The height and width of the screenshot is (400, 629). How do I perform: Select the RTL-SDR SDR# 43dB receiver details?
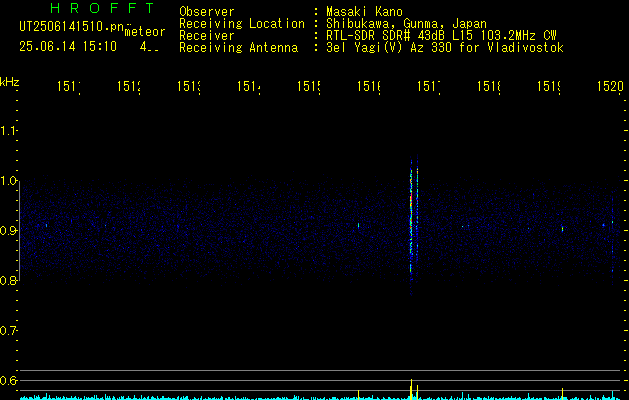tap(441, 36)
